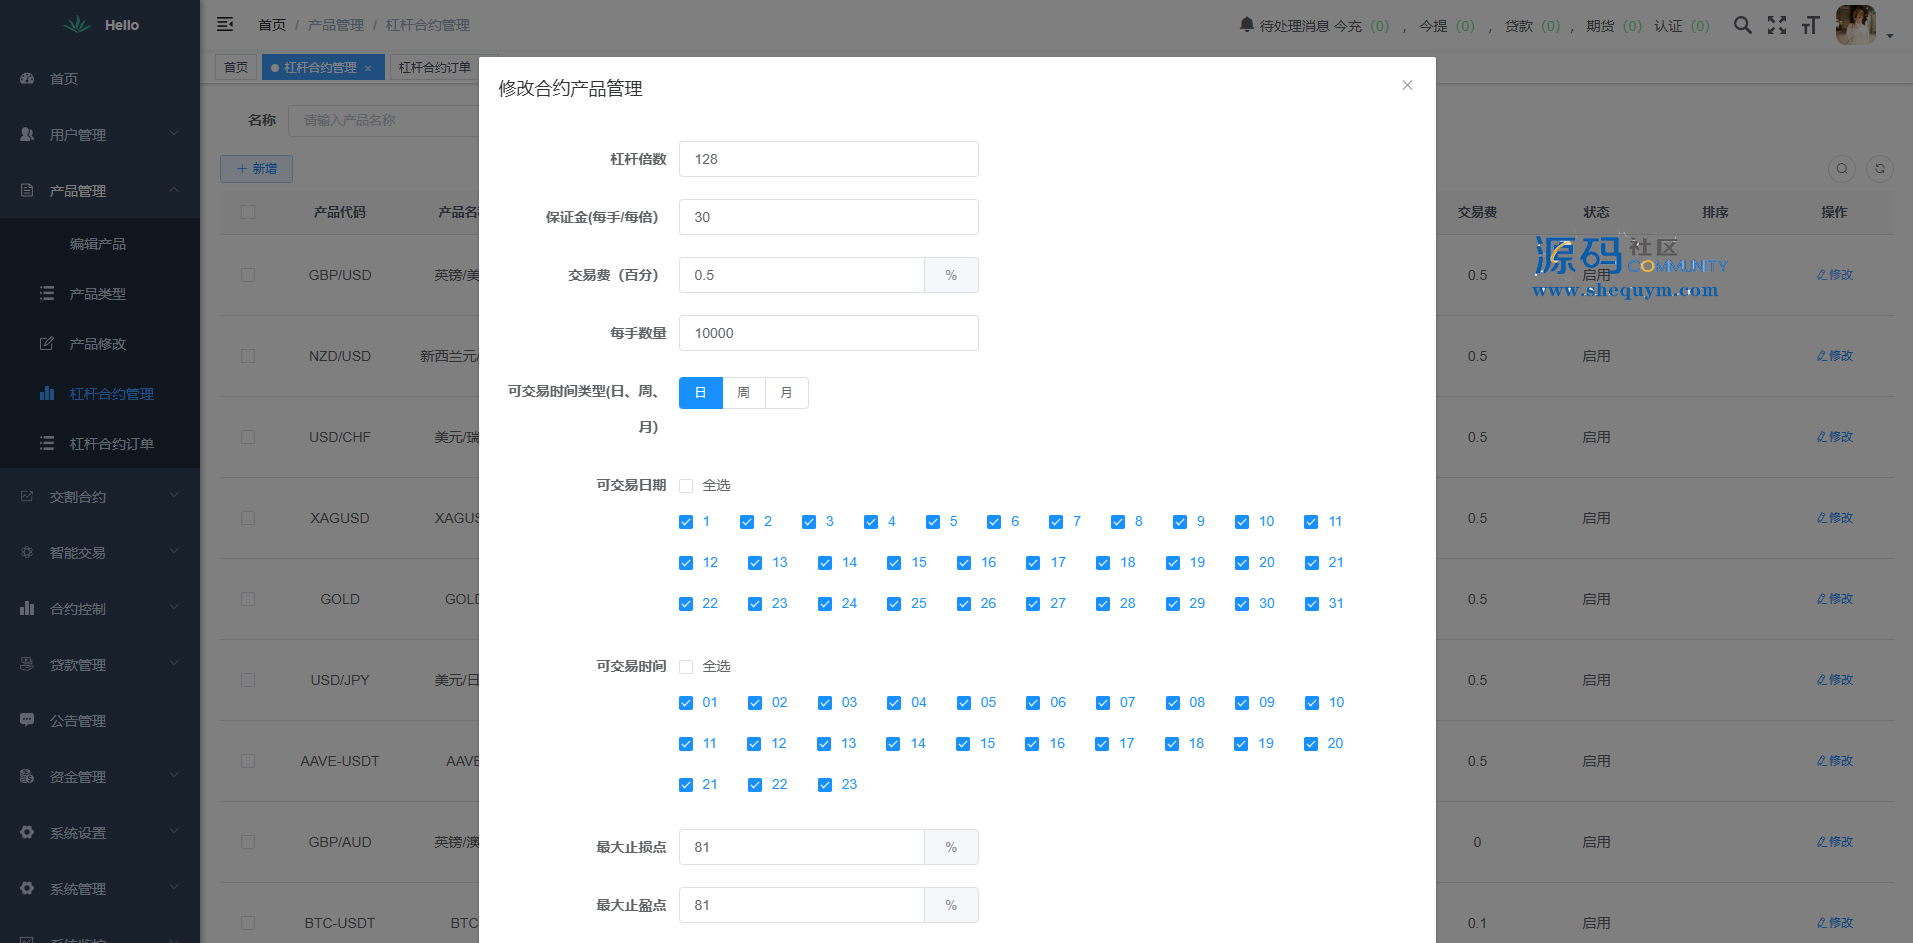Check 全选 for 可交易日期
The height and width of the screenshot is (943, 1913).
pyautogui.click(x=686, y=486)
